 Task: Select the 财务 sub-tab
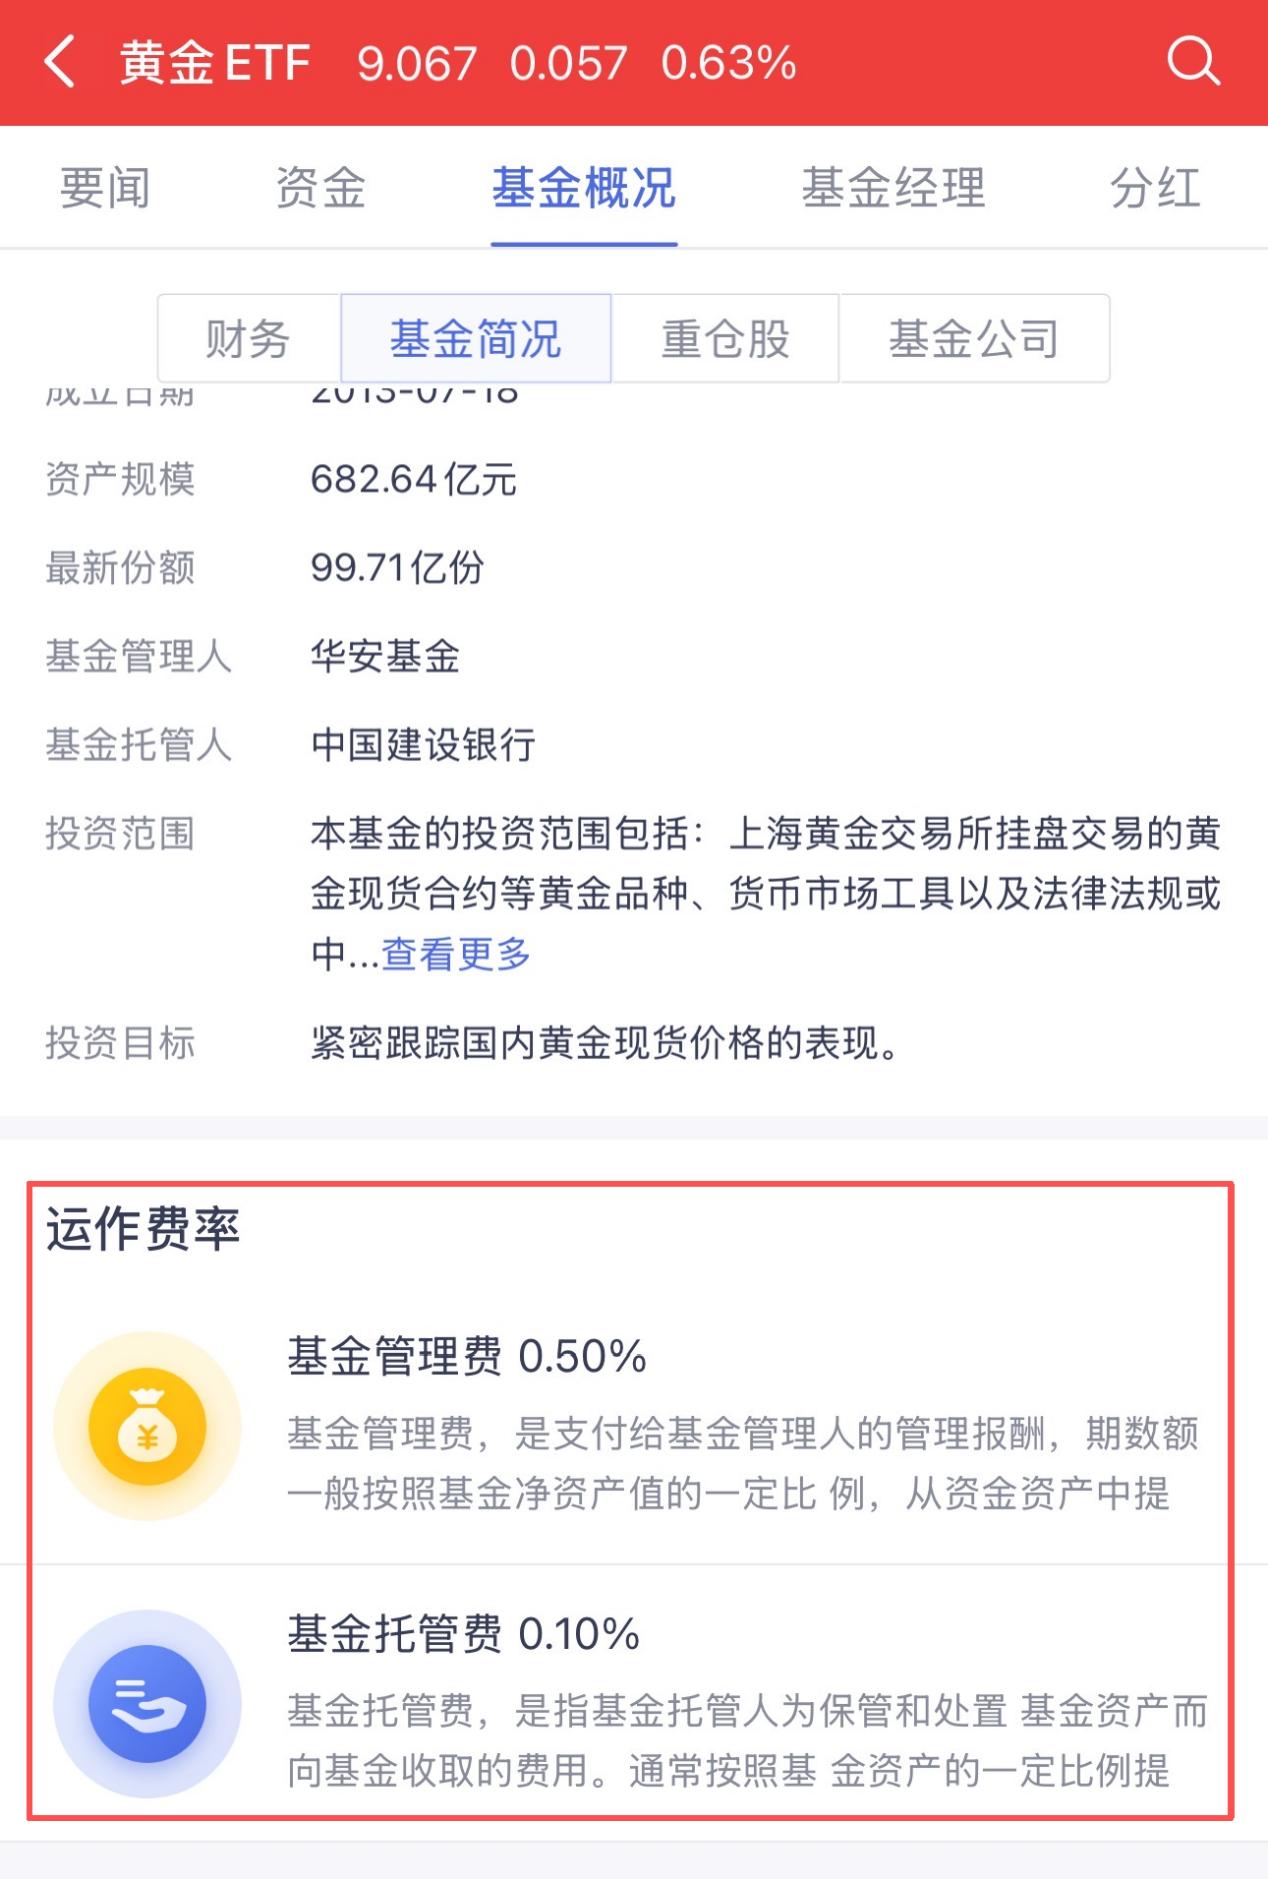click(248, 339)
